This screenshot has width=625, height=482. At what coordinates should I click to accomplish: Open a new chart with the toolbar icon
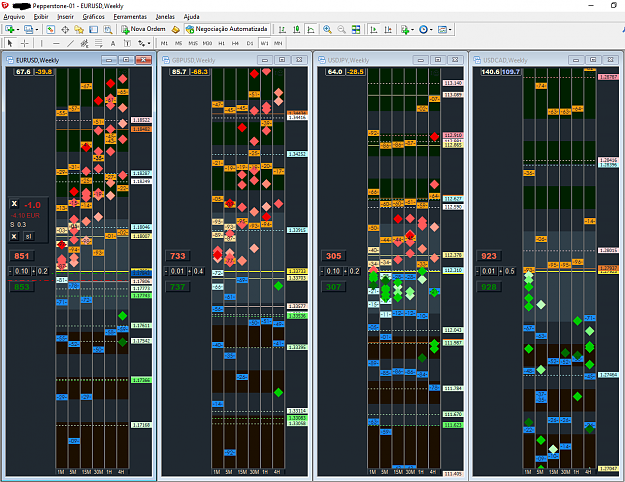coord(10,30)
